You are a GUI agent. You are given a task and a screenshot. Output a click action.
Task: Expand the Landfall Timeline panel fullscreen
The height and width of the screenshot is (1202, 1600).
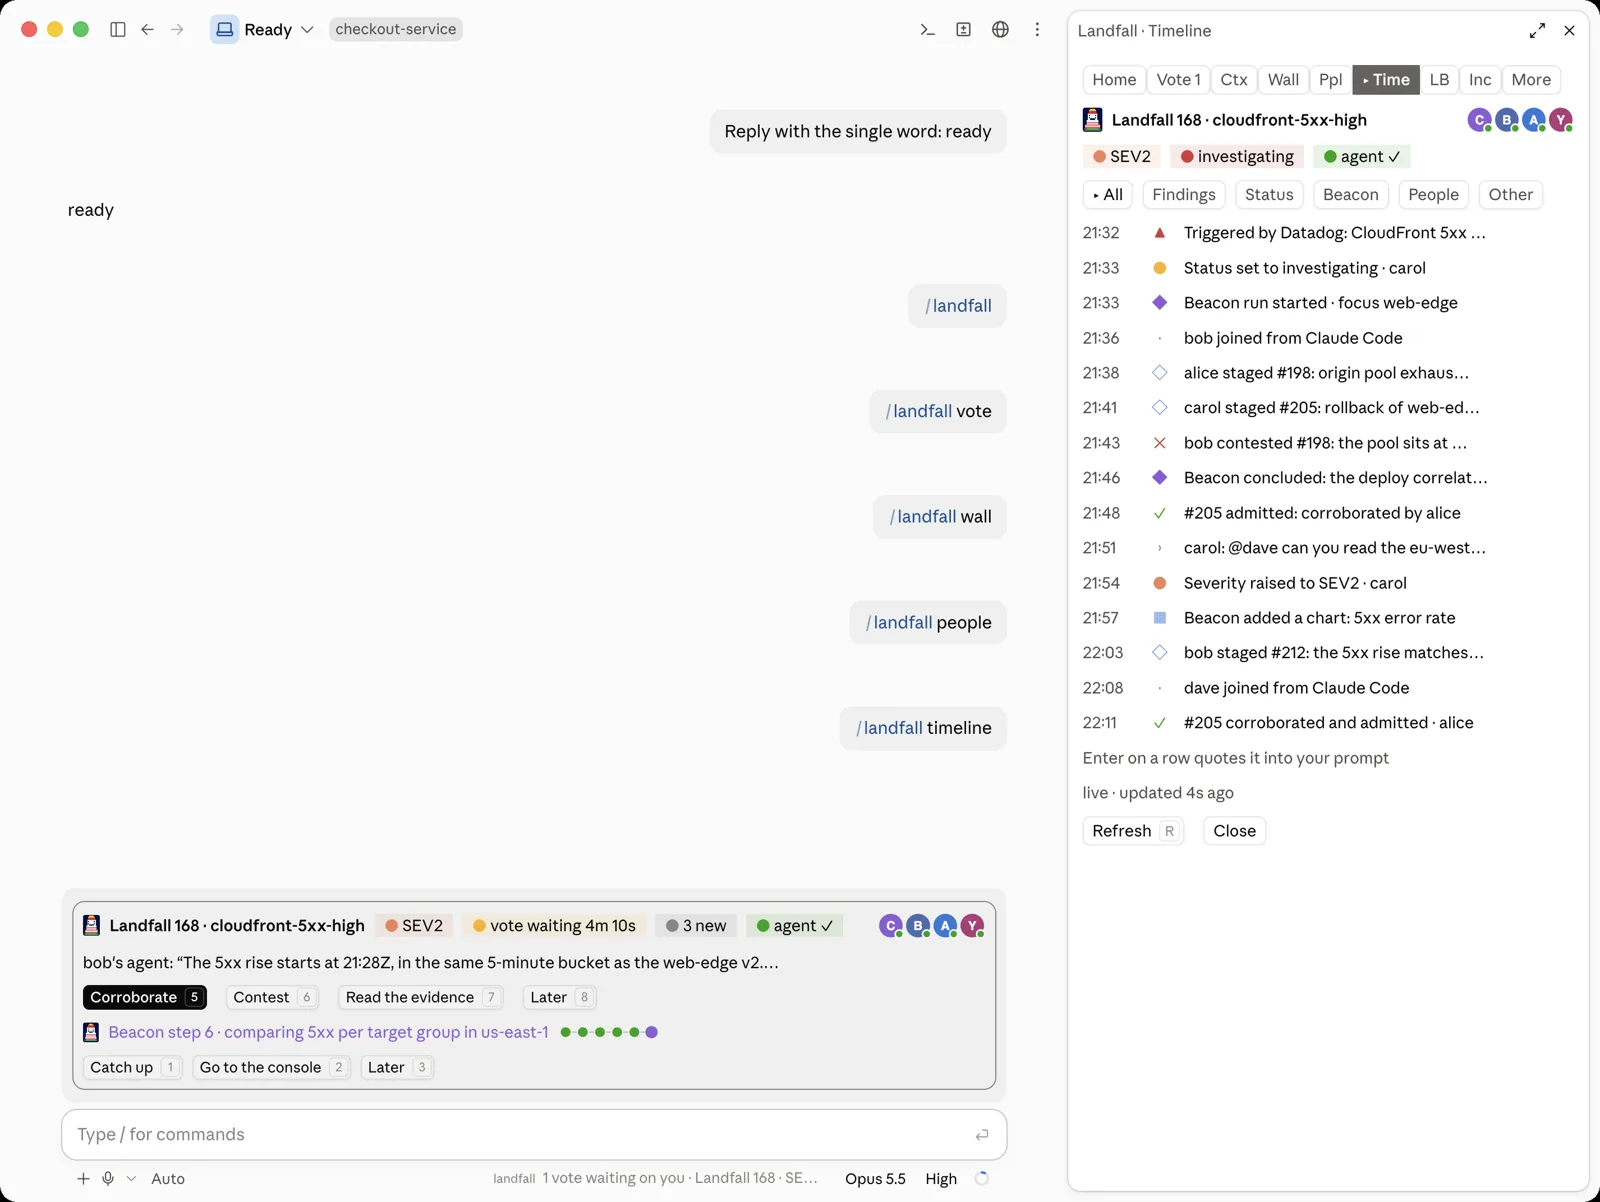click(x=1537, y=31)
